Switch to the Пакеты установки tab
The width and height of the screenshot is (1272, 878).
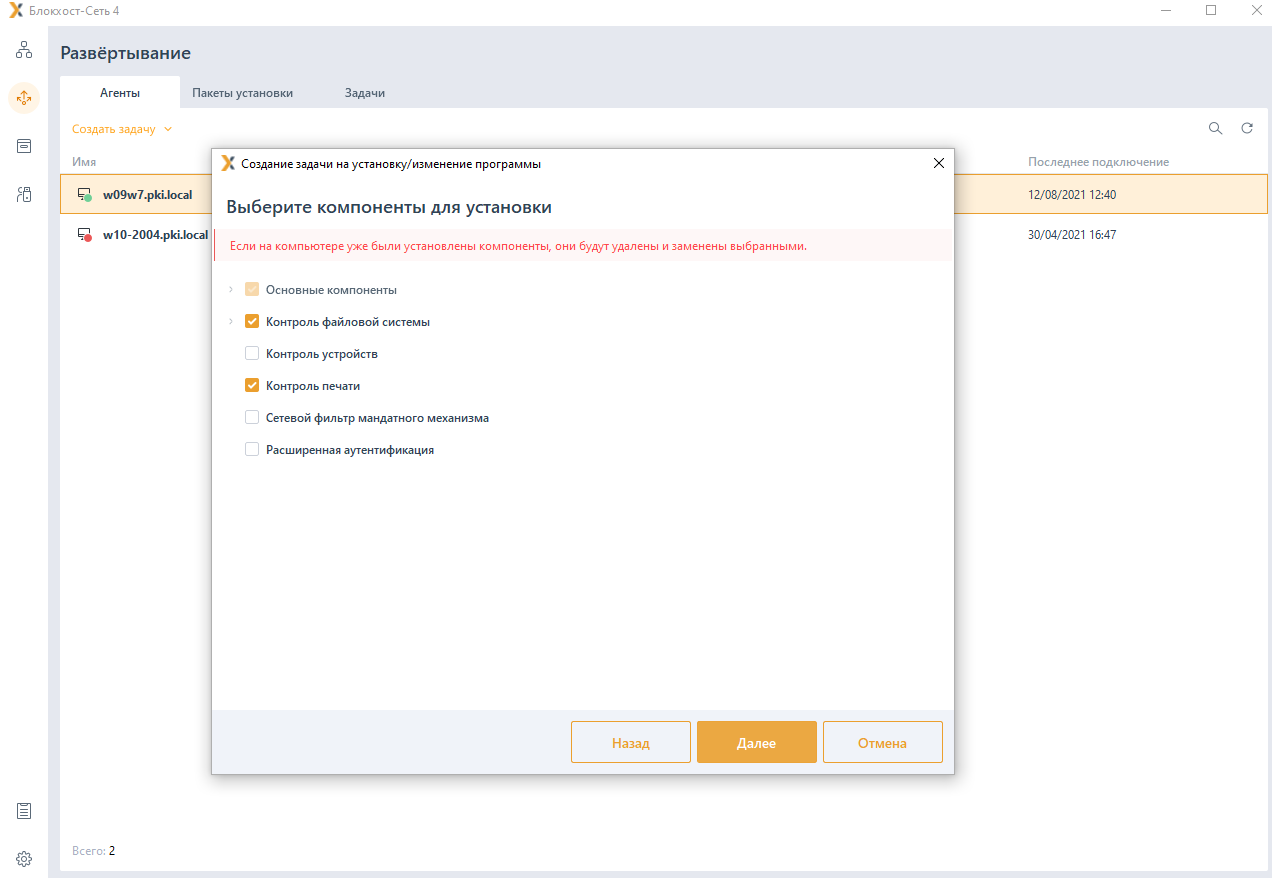point(242,93)
